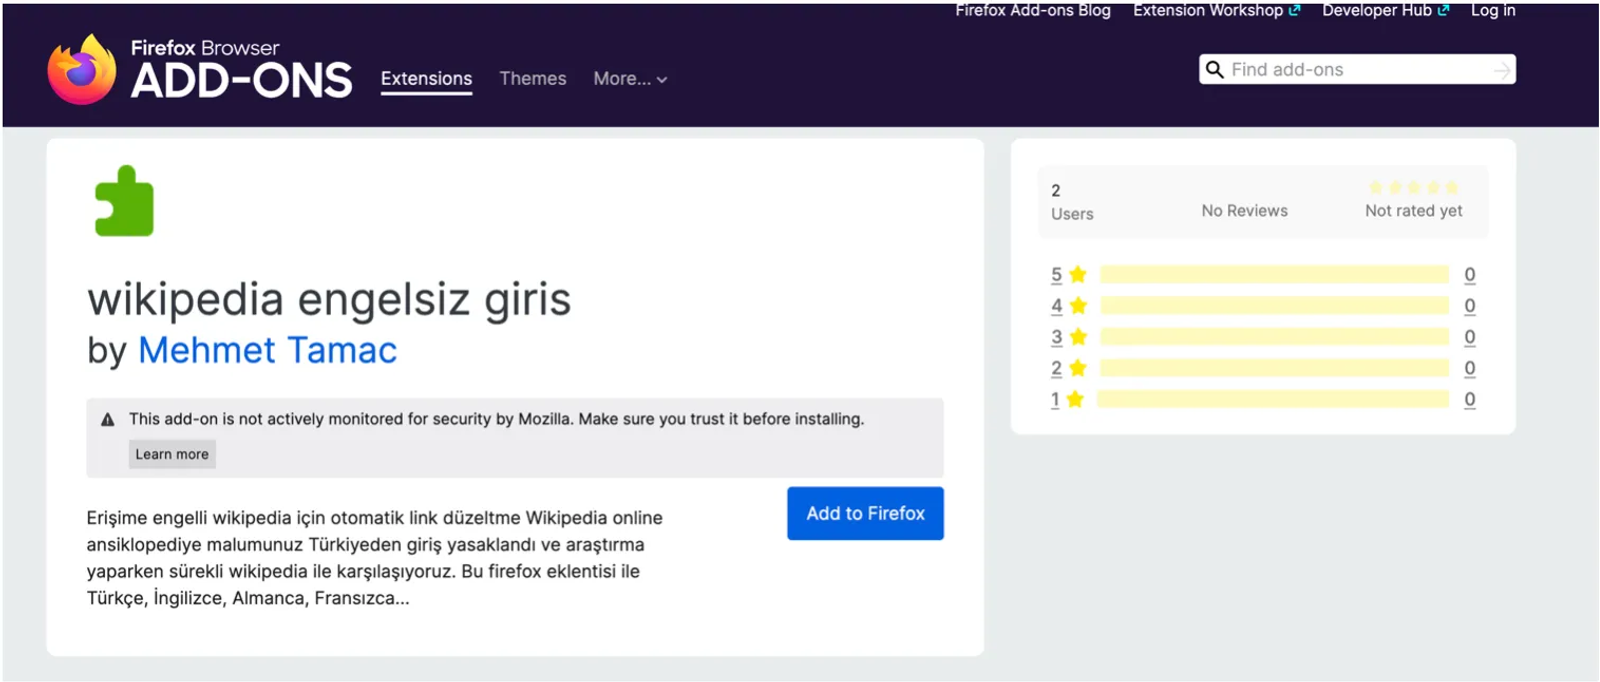Submit search with the arrow icon
This screenshot has height=682, width=1600.
click(1501, 70)
